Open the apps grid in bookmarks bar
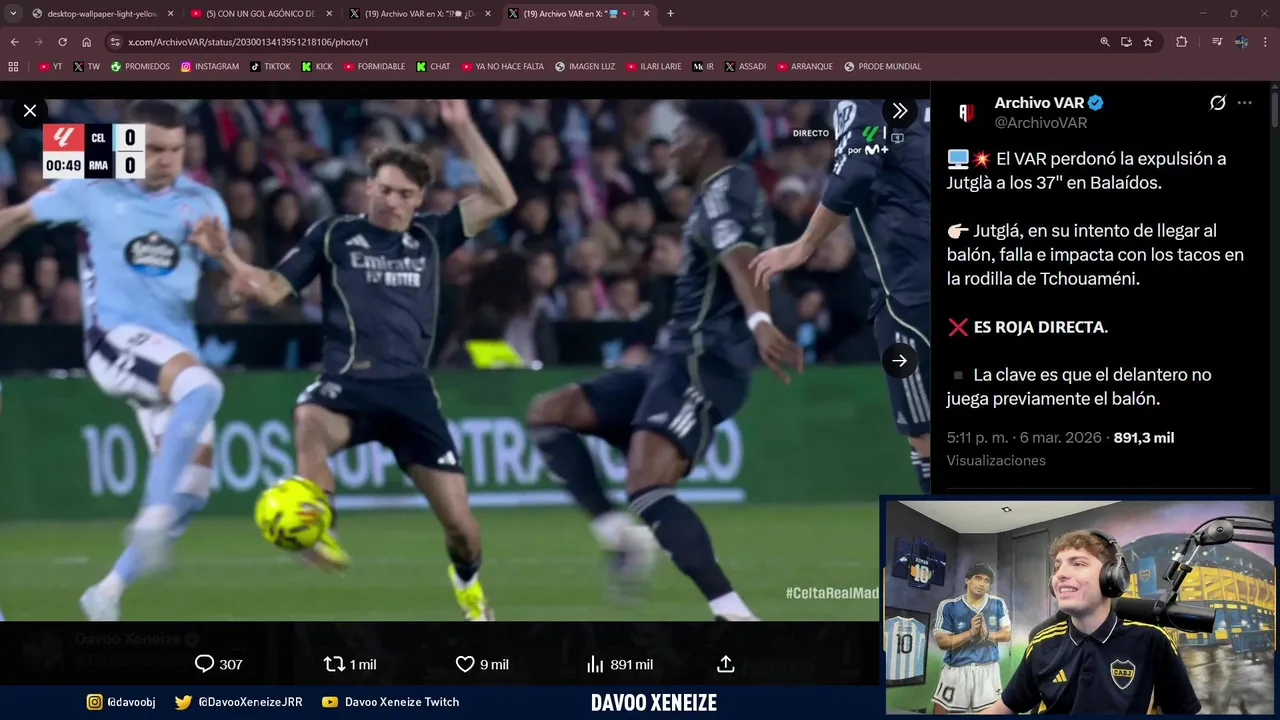1280x720 pixels. [13, 67]
